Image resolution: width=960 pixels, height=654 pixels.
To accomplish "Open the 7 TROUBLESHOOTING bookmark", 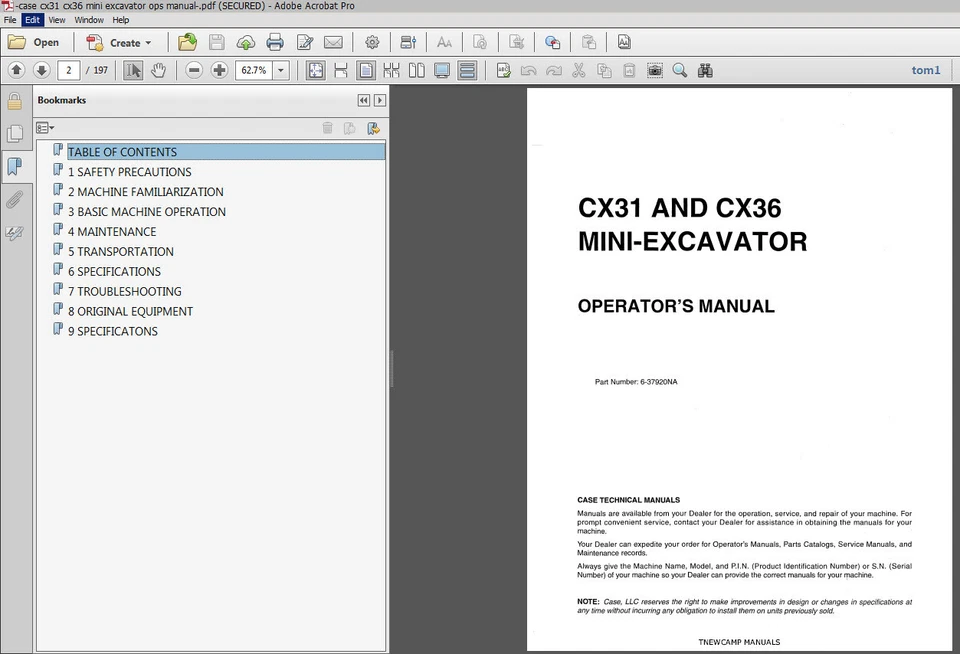I will [x=124, y=291].
